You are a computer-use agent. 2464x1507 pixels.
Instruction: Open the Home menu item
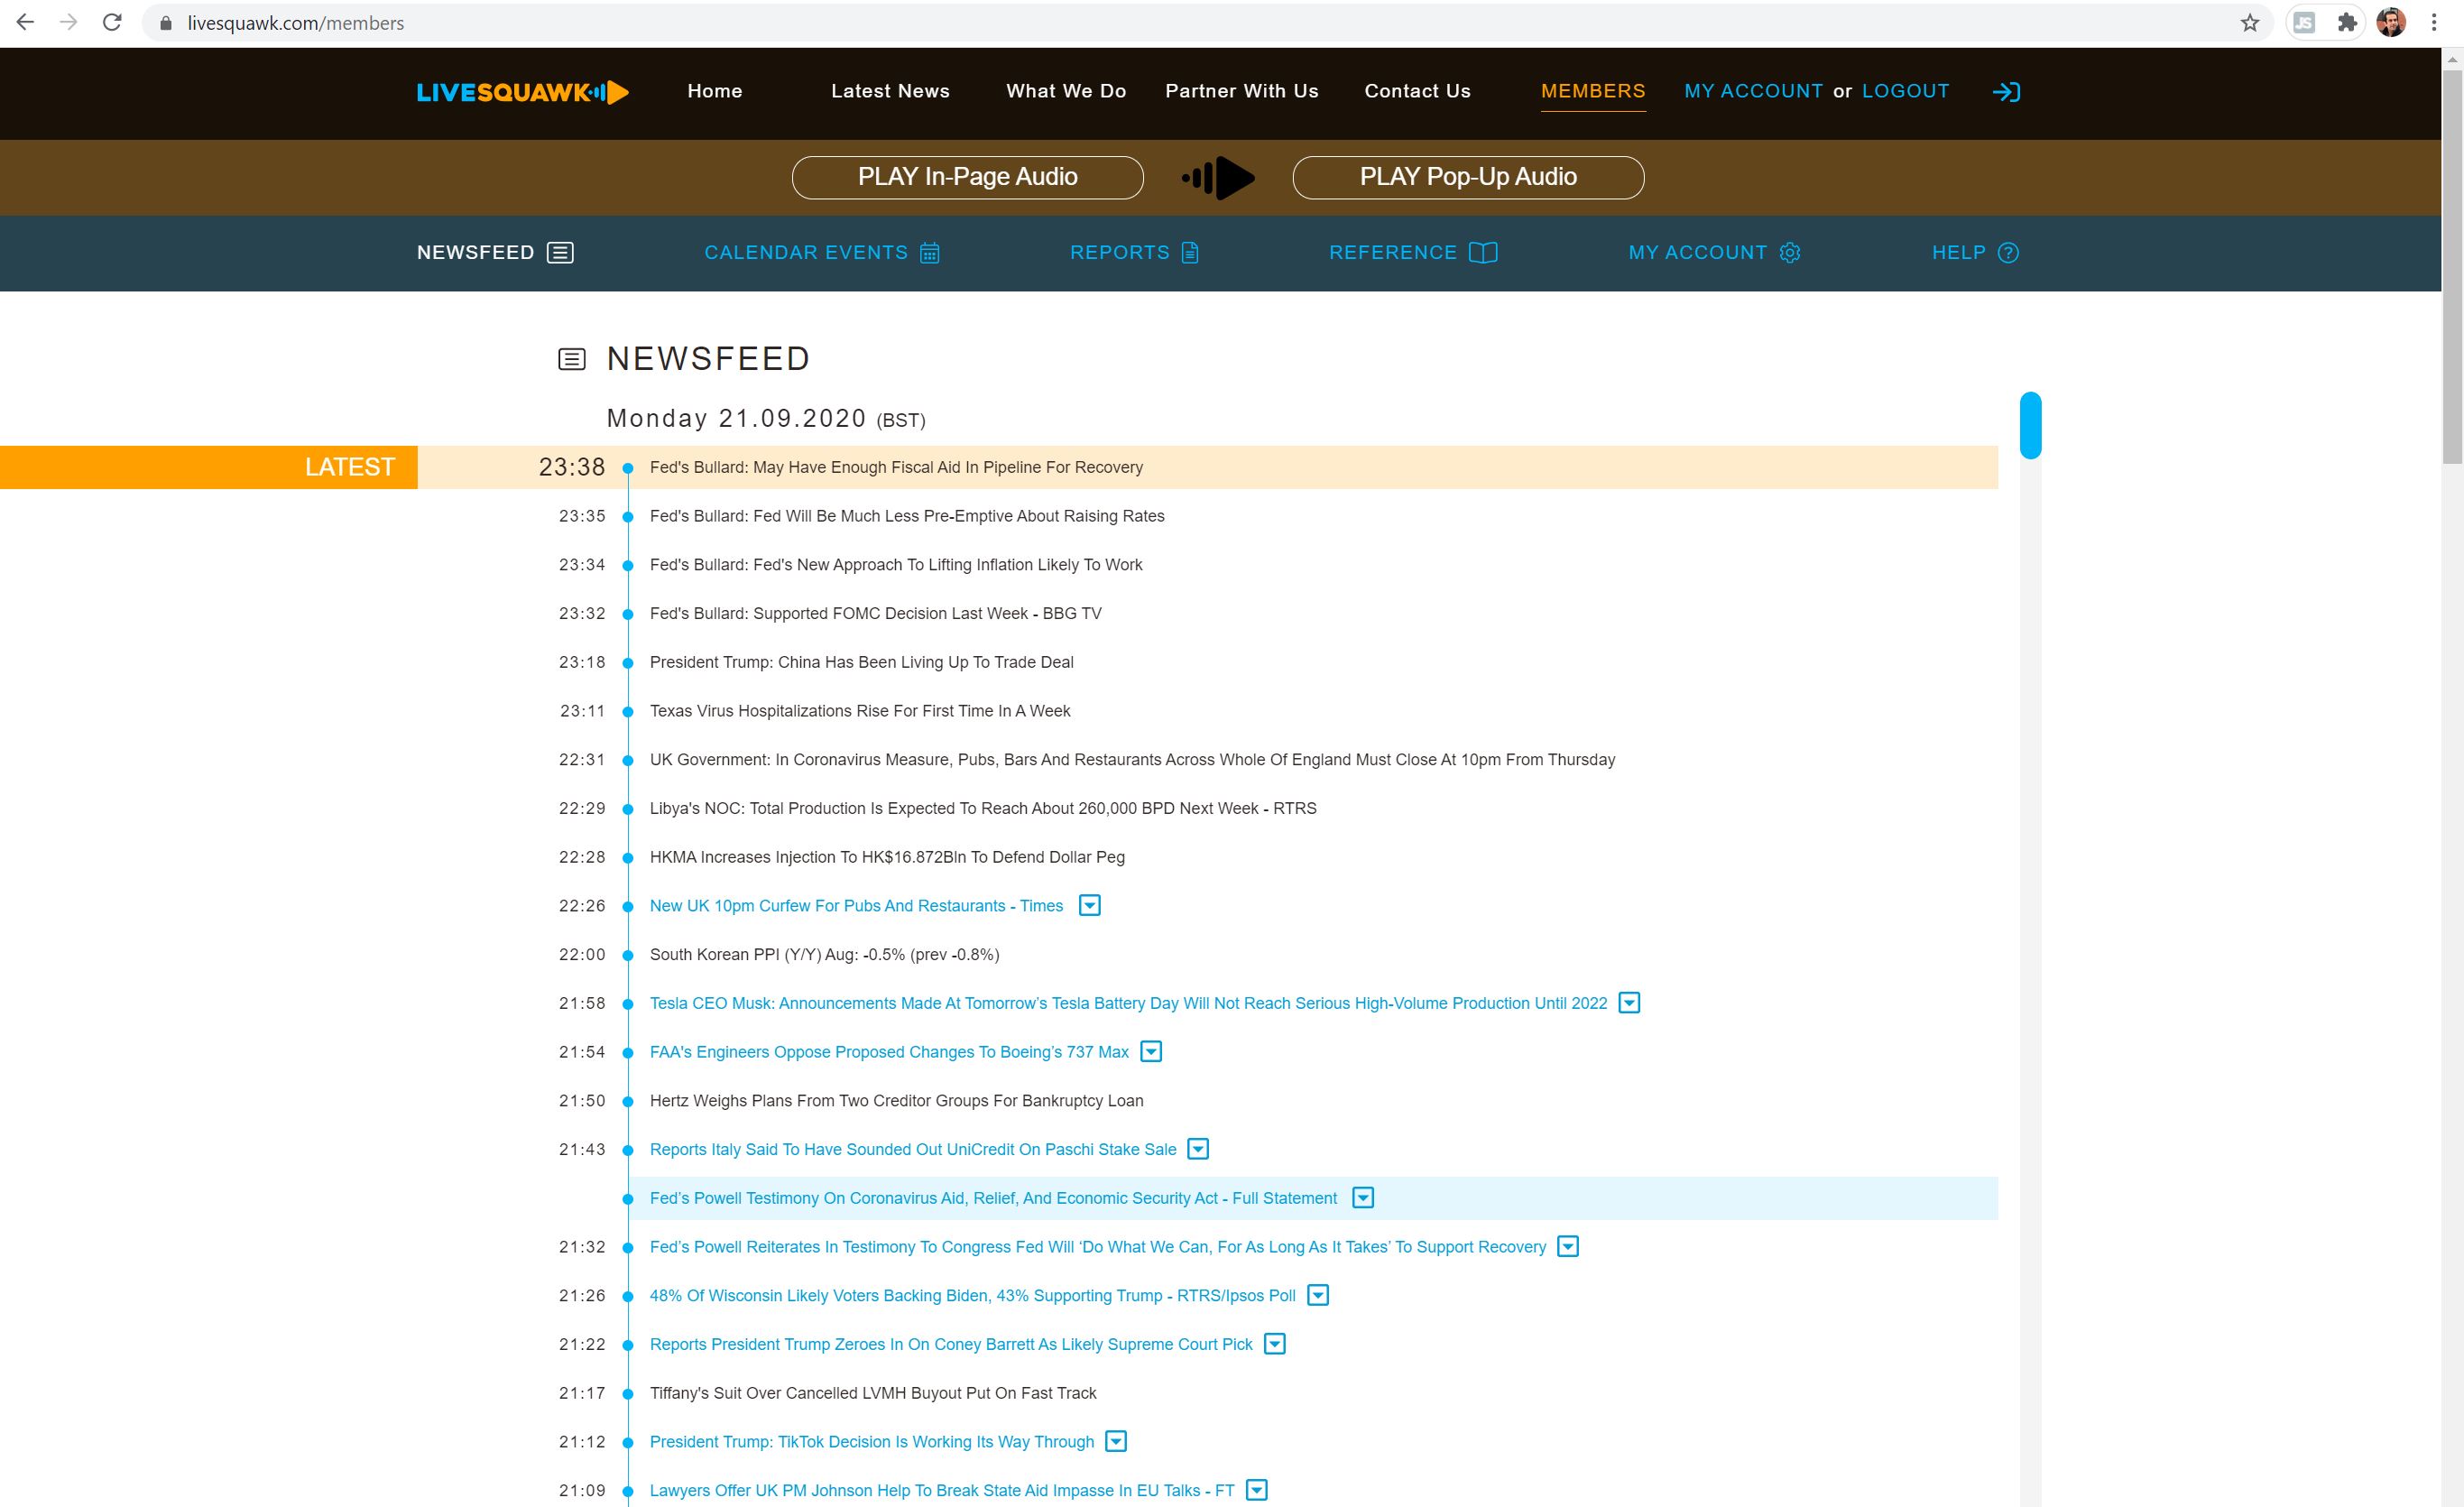714,91
